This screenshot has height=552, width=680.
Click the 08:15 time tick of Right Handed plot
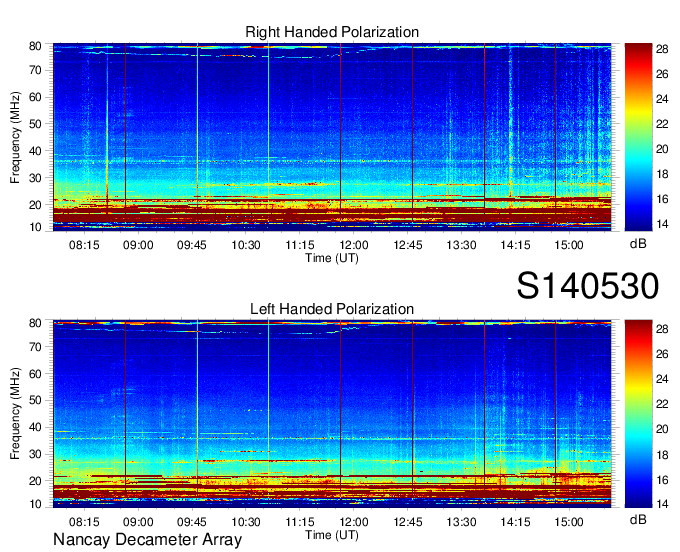pyautogui.click(x=84, y=245)
